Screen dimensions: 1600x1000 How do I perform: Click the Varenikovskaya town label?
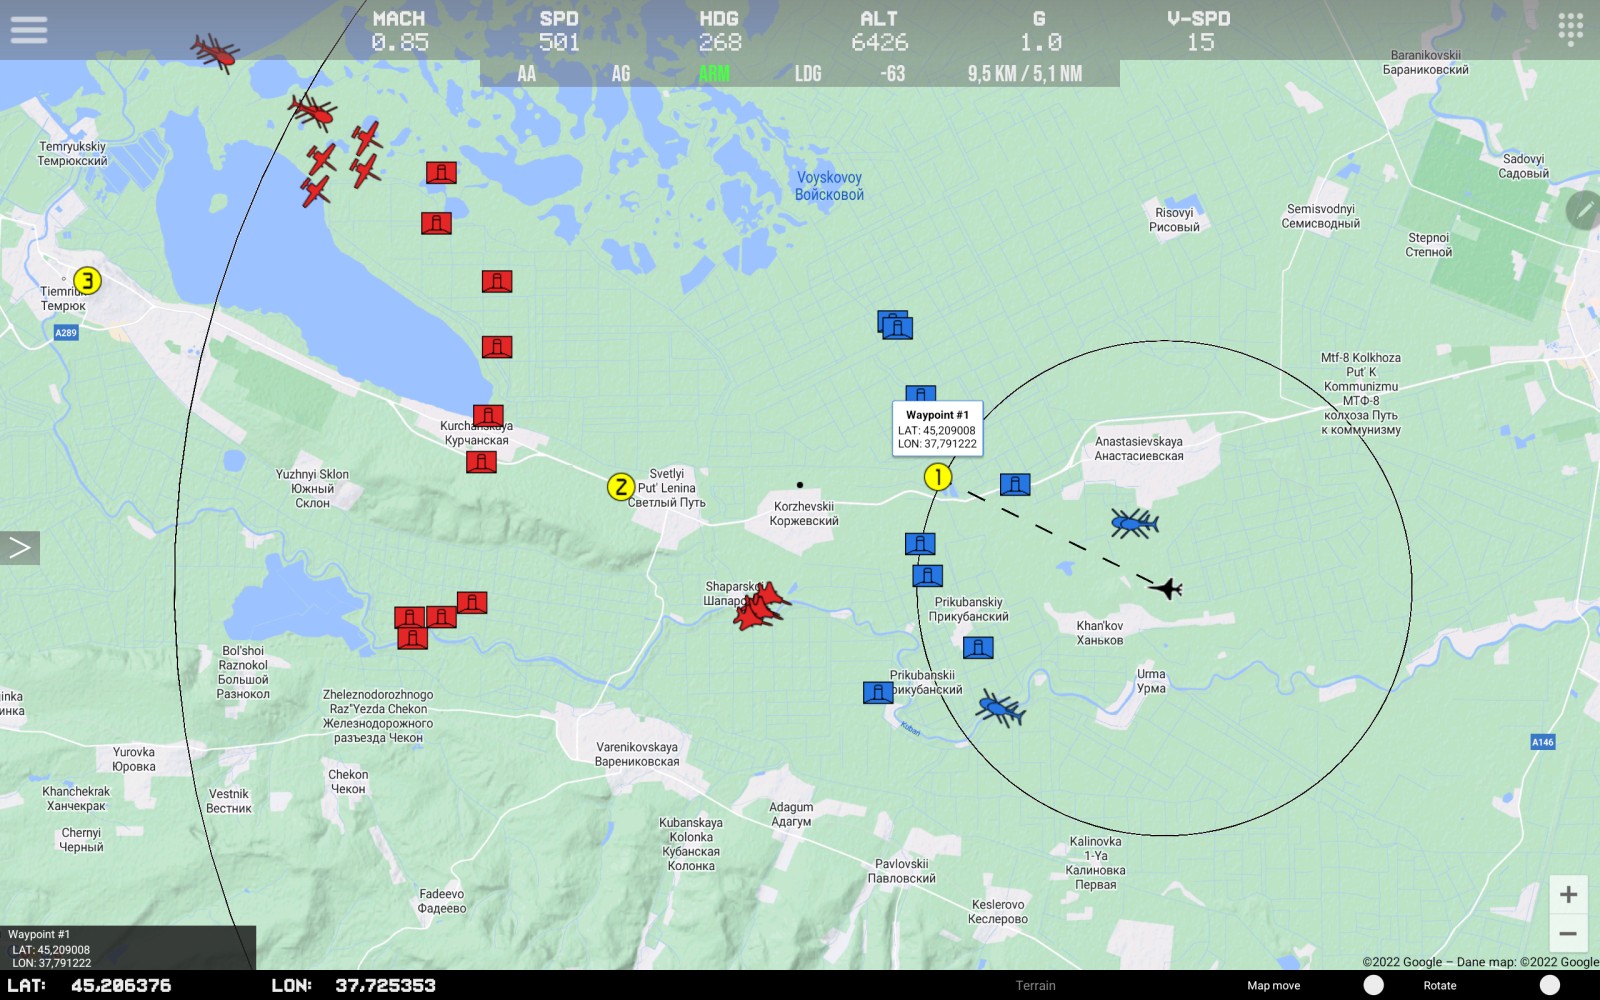(637, 754)
